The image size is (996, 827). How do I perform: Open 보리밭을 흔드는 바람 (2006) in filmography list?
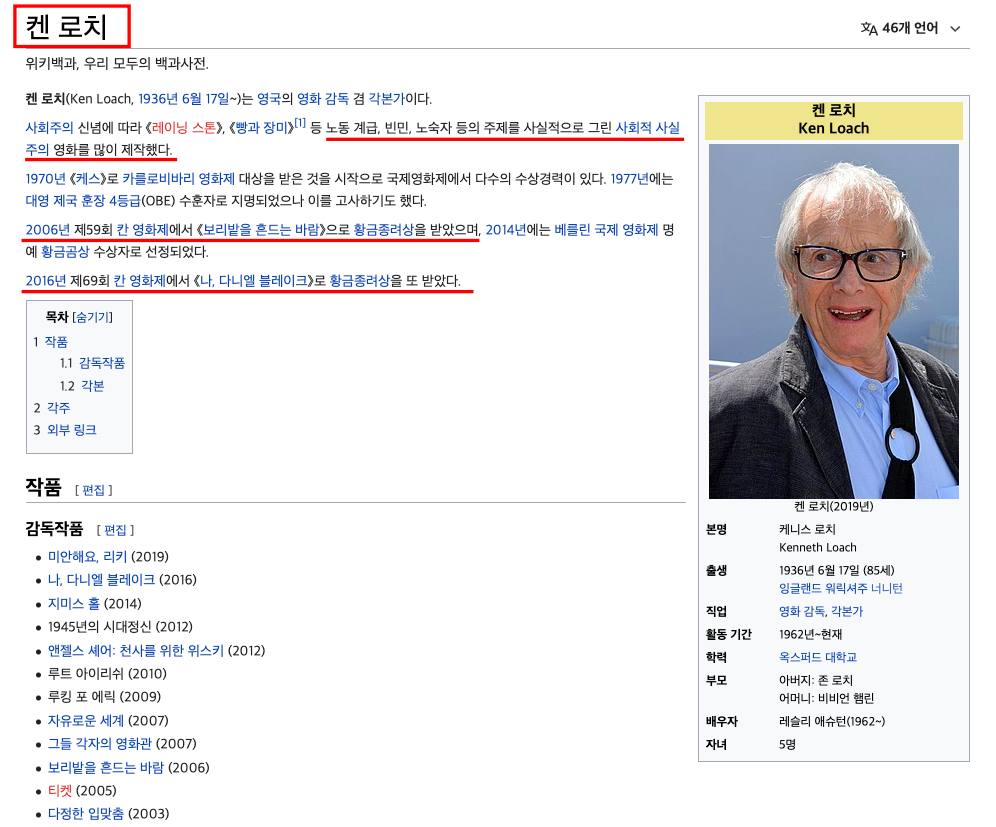point(106,767)
